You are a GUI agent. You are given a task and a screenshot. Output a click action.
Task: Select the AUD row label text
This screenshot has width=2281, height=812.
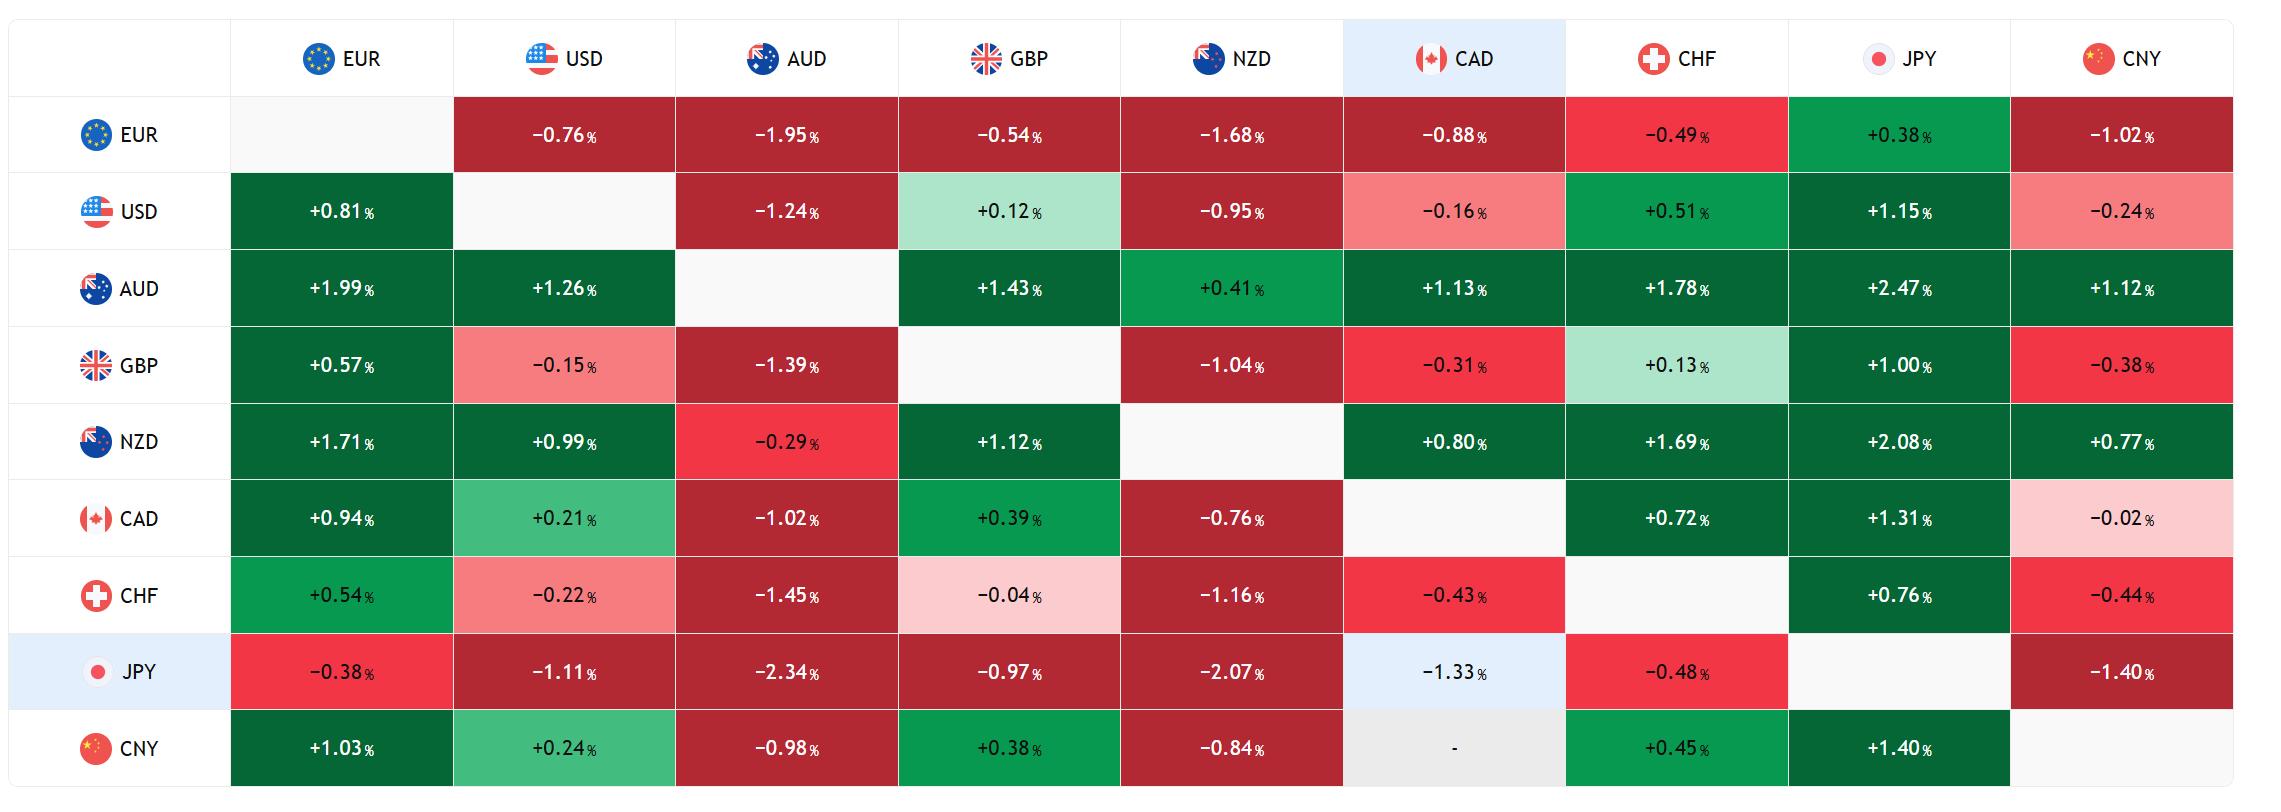tap(139, 289)
